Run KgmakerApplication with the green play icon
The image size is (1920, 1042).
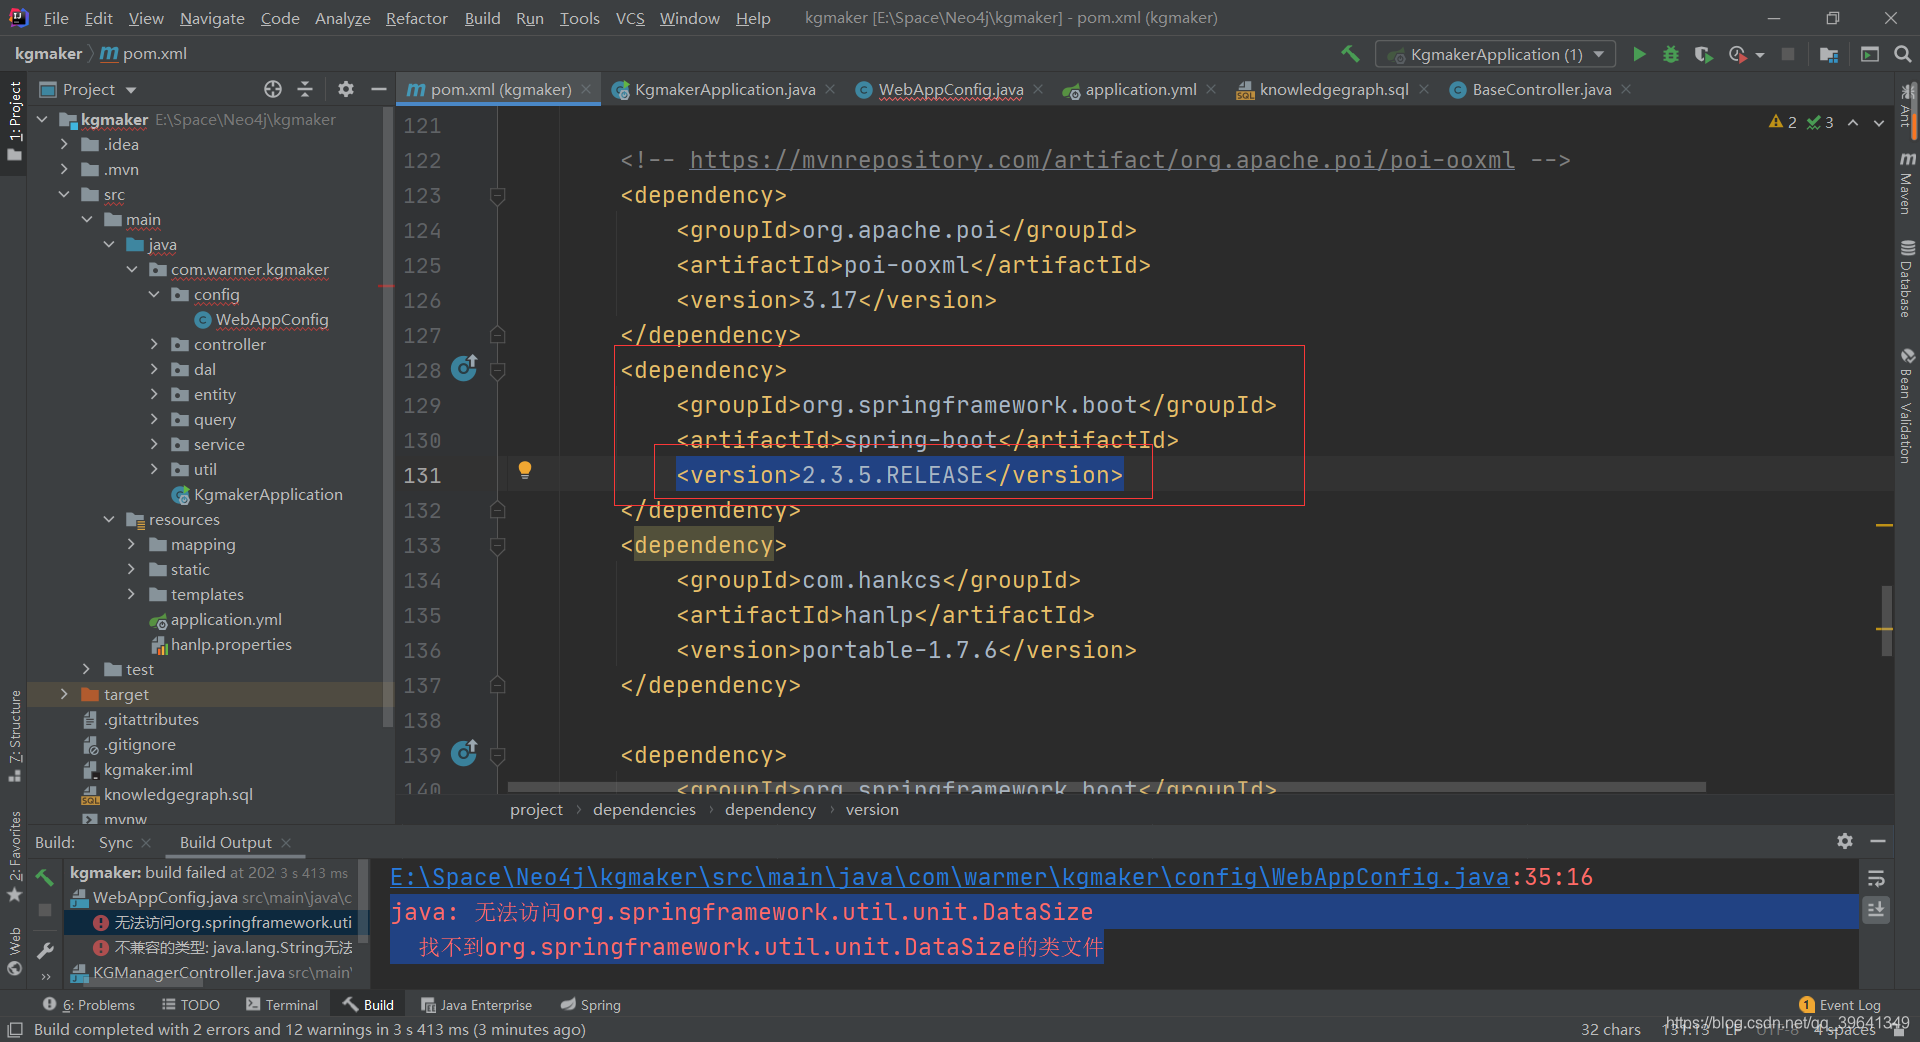[1639, 54]
